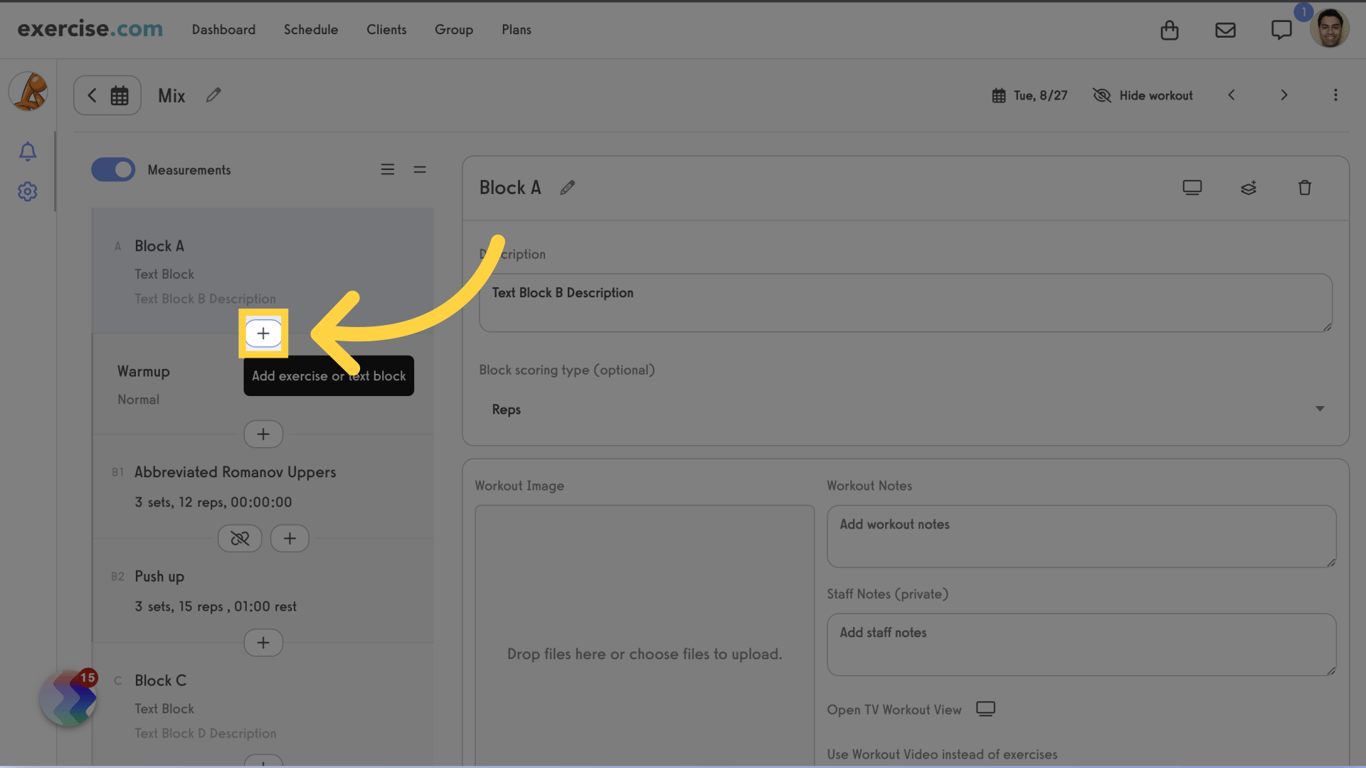Open the Plans menu
This screenshot has height=768, width=1366.
516,30
